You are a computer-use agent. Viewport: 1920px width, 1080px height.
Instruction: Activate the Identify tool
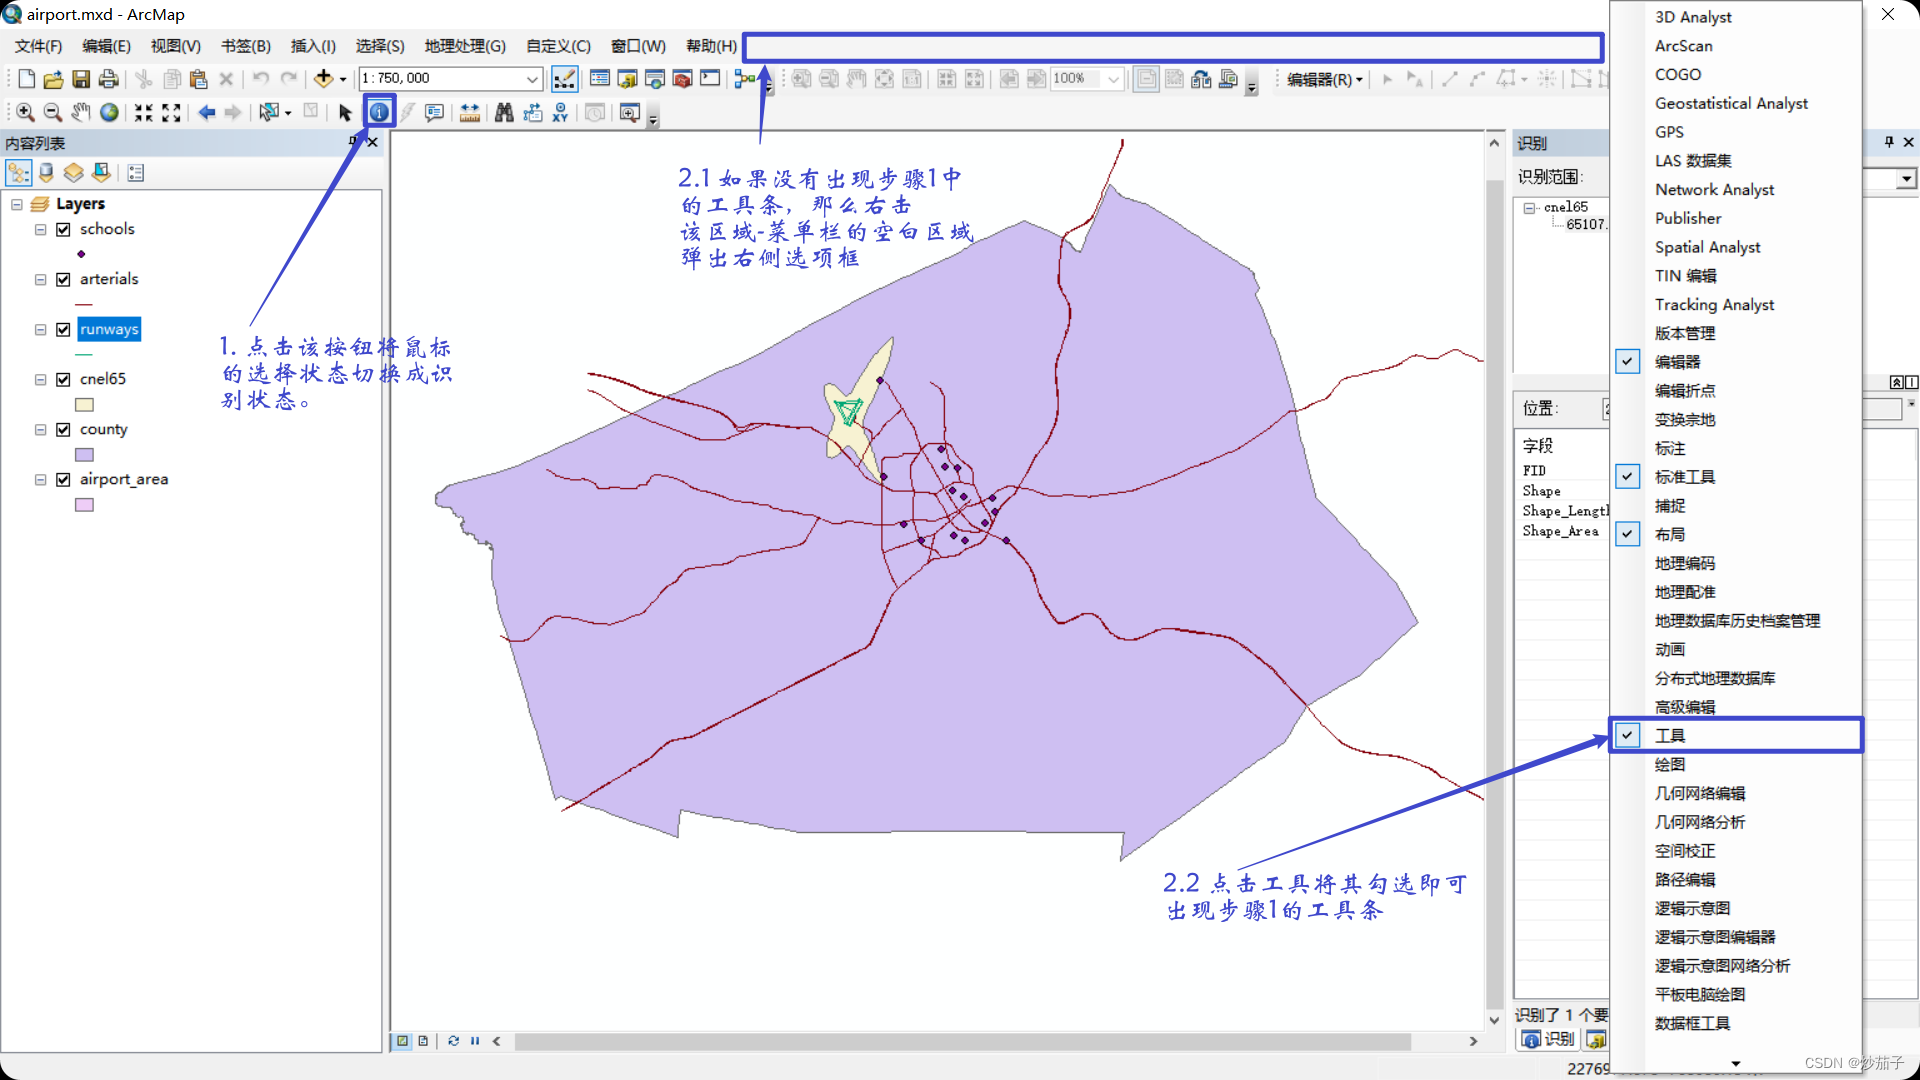(x=379, y=113)
